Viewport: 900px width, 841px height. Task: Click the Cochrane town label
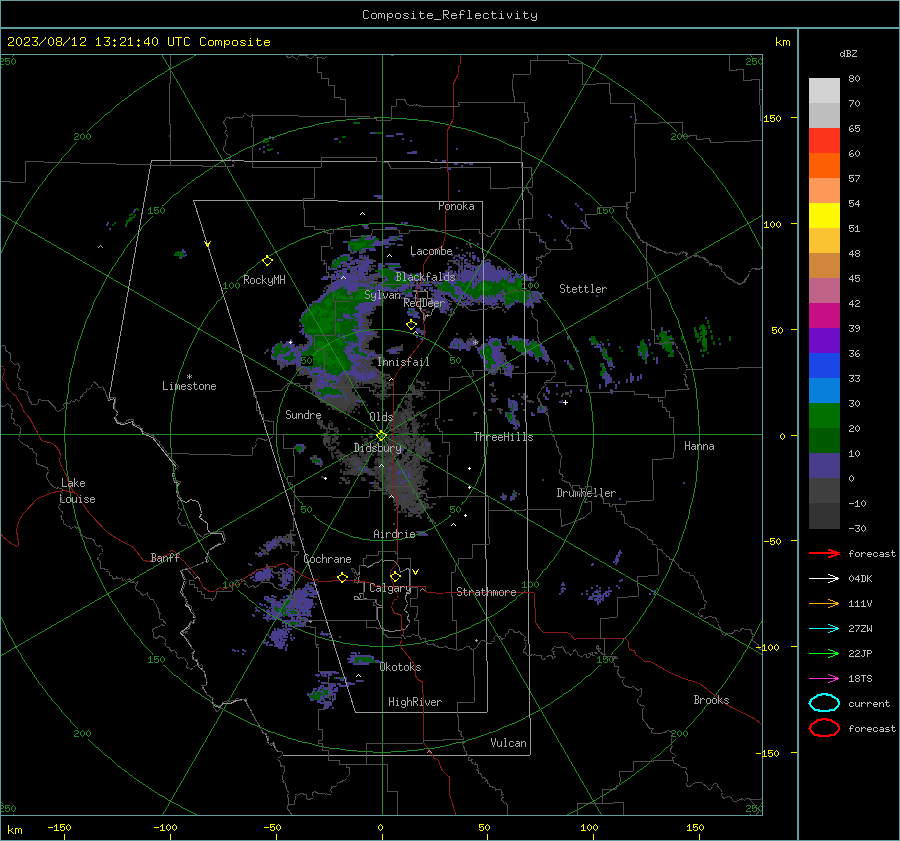coord(327,559)
